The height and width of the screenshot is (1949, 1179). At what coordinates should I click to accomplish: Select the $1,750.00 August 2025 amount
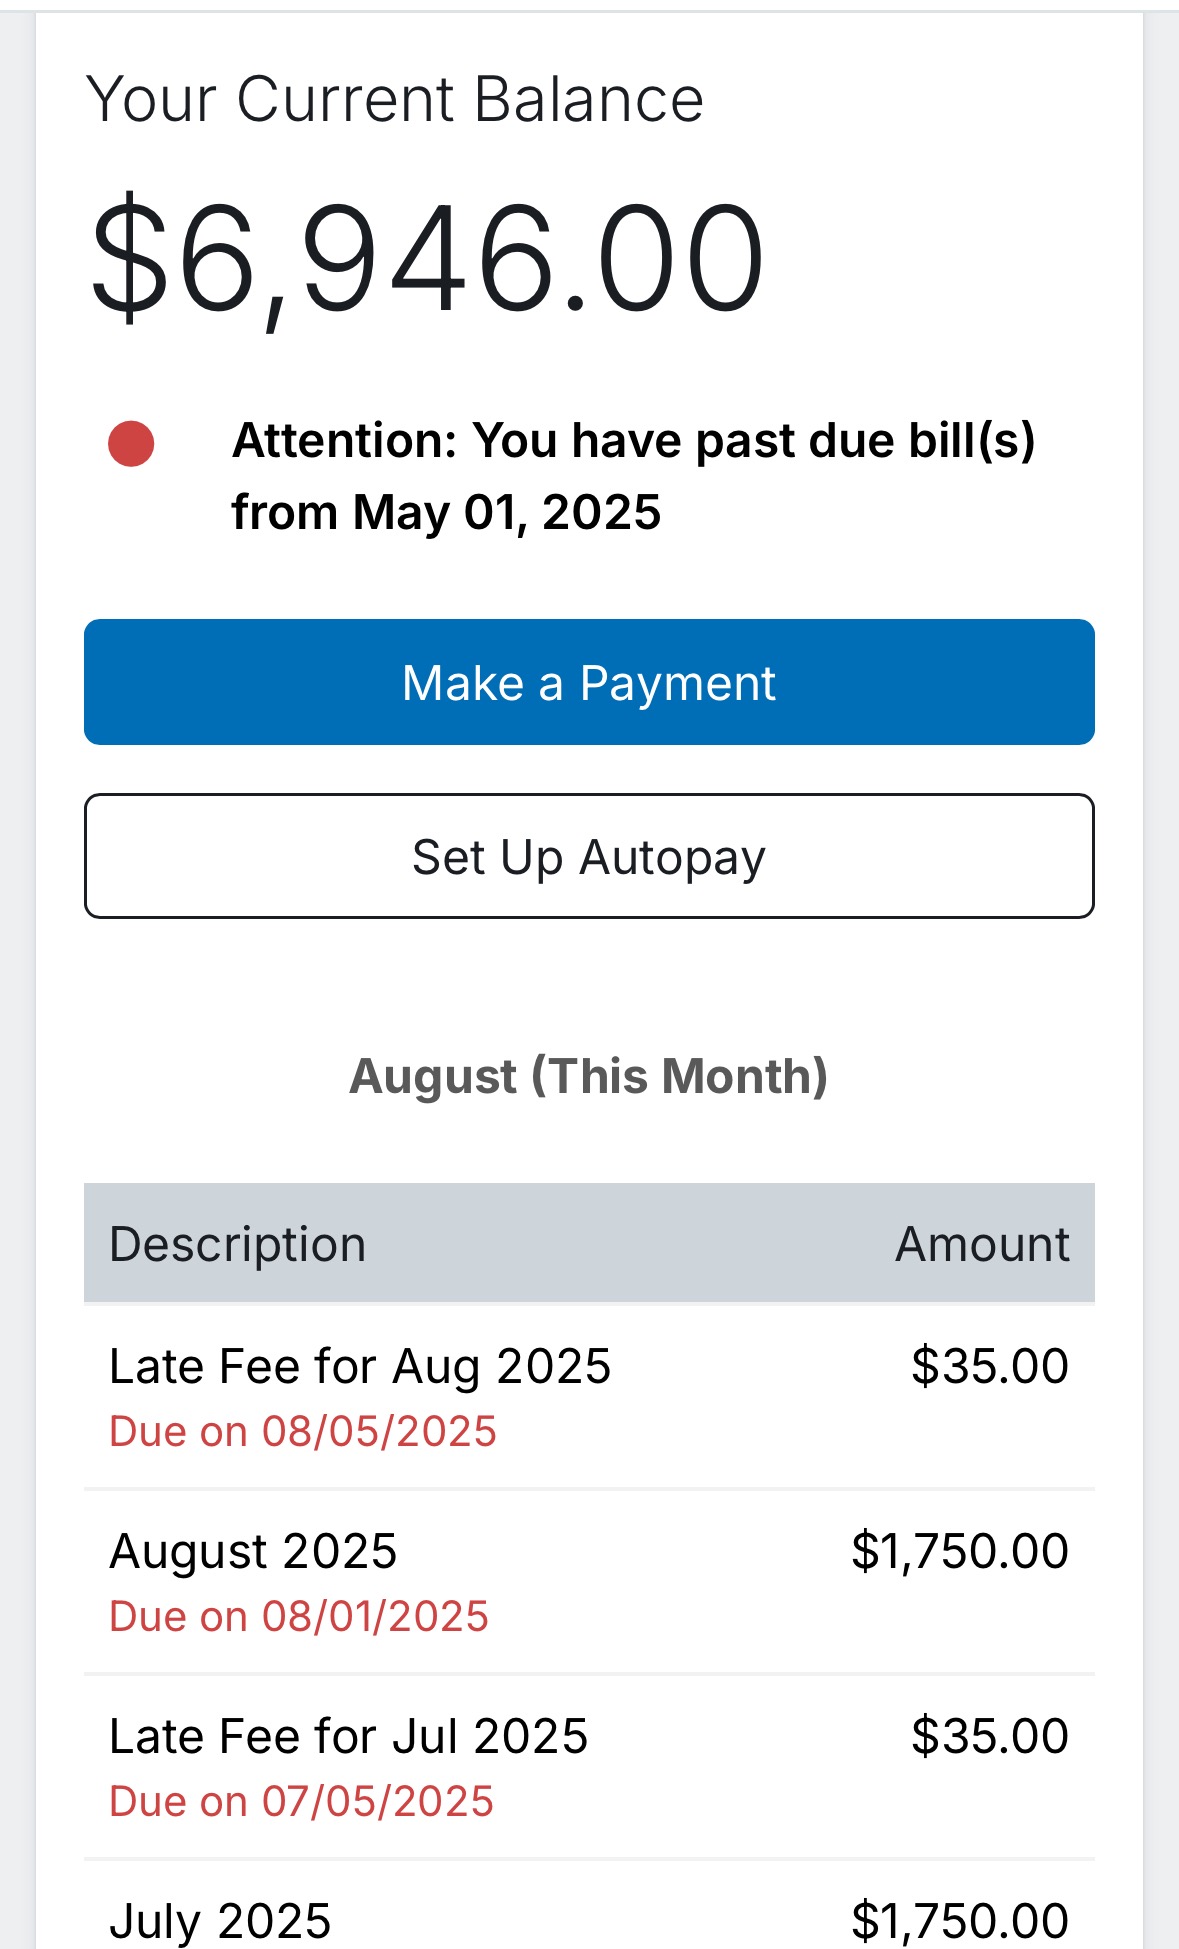[x=959, y=1551]
